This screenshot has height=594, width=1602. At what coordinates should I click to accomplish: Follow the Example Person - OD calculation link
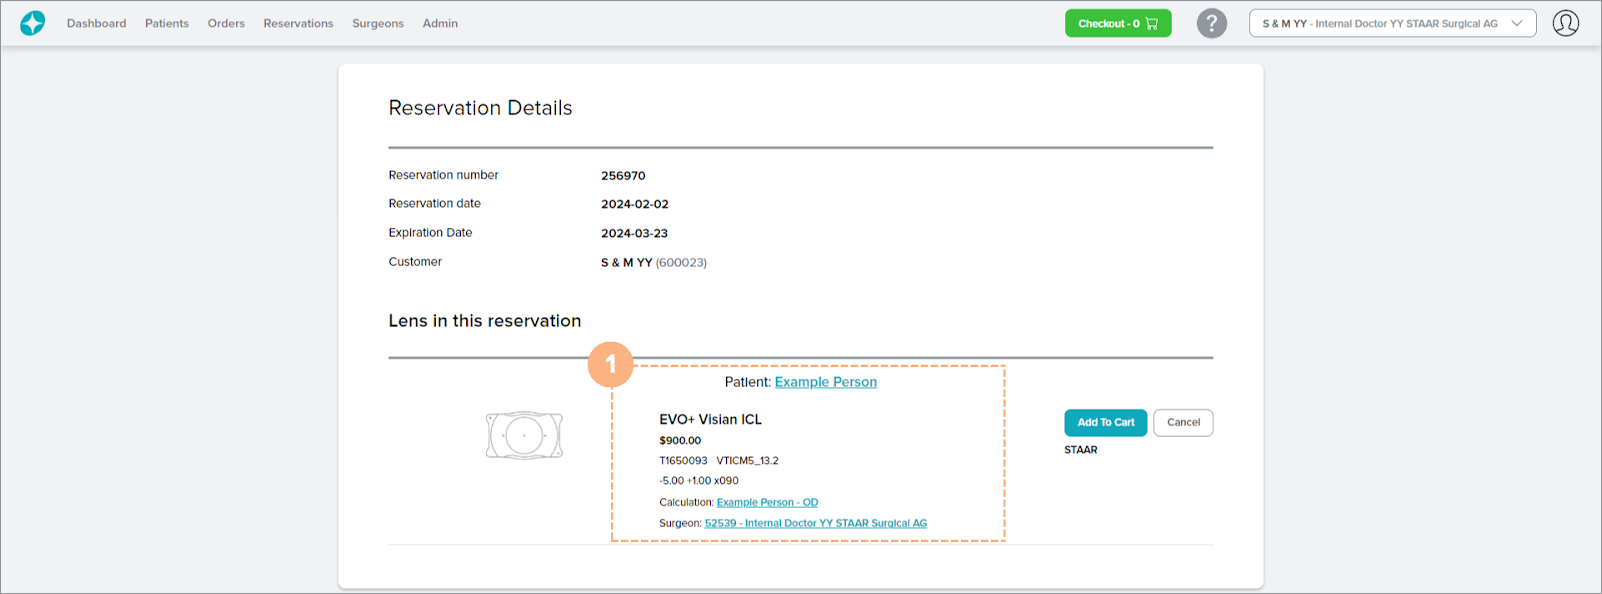coord(767,502)
